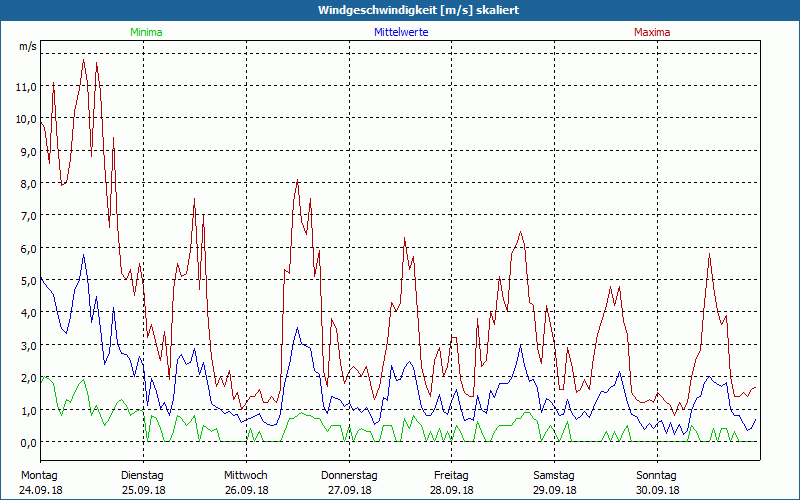Select the green 'Minima' legend label
This screenshot has width=800, height=500.
[146, 32]
